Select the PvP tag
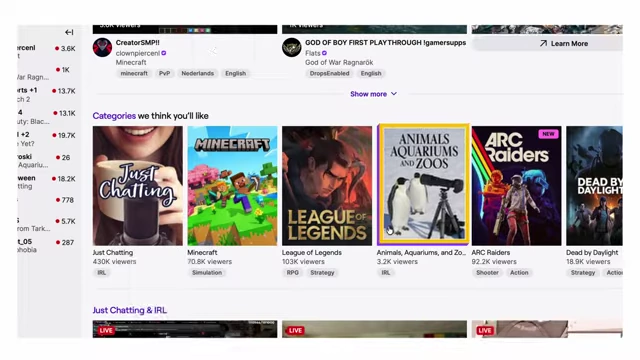The width and height of the screenshot is (640, 360). 164,73
